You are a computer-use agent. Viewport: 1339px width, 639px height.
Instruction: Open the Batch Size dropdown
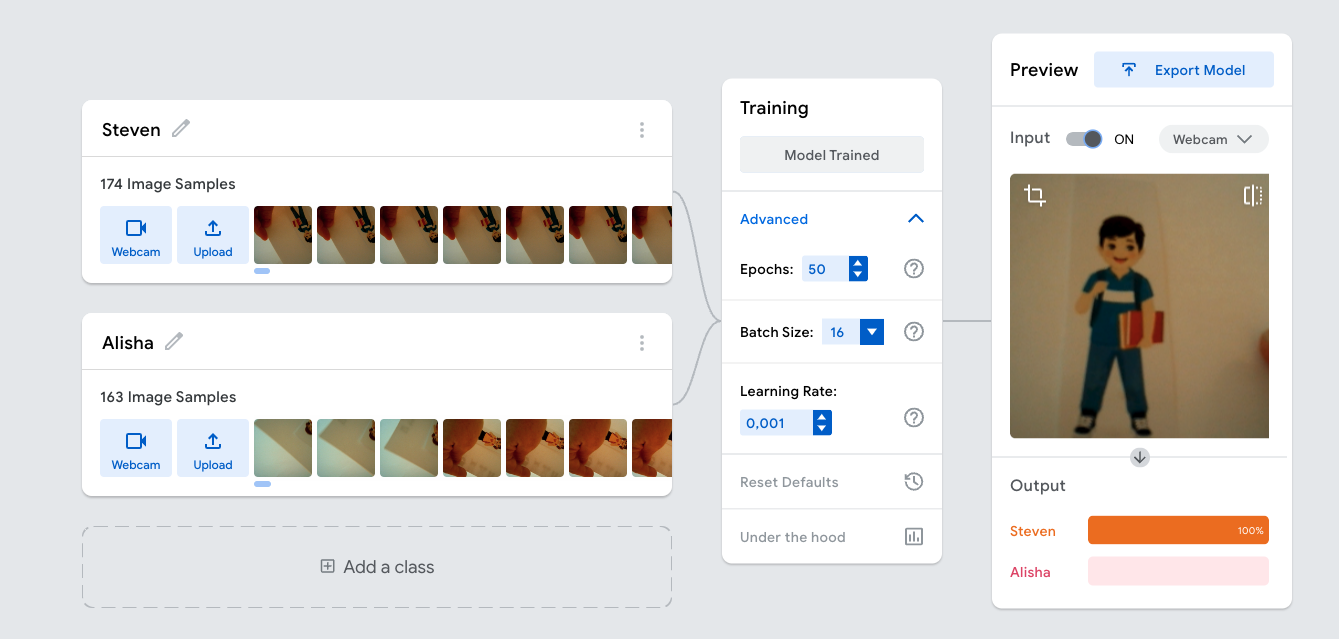(x=871, y=332)
